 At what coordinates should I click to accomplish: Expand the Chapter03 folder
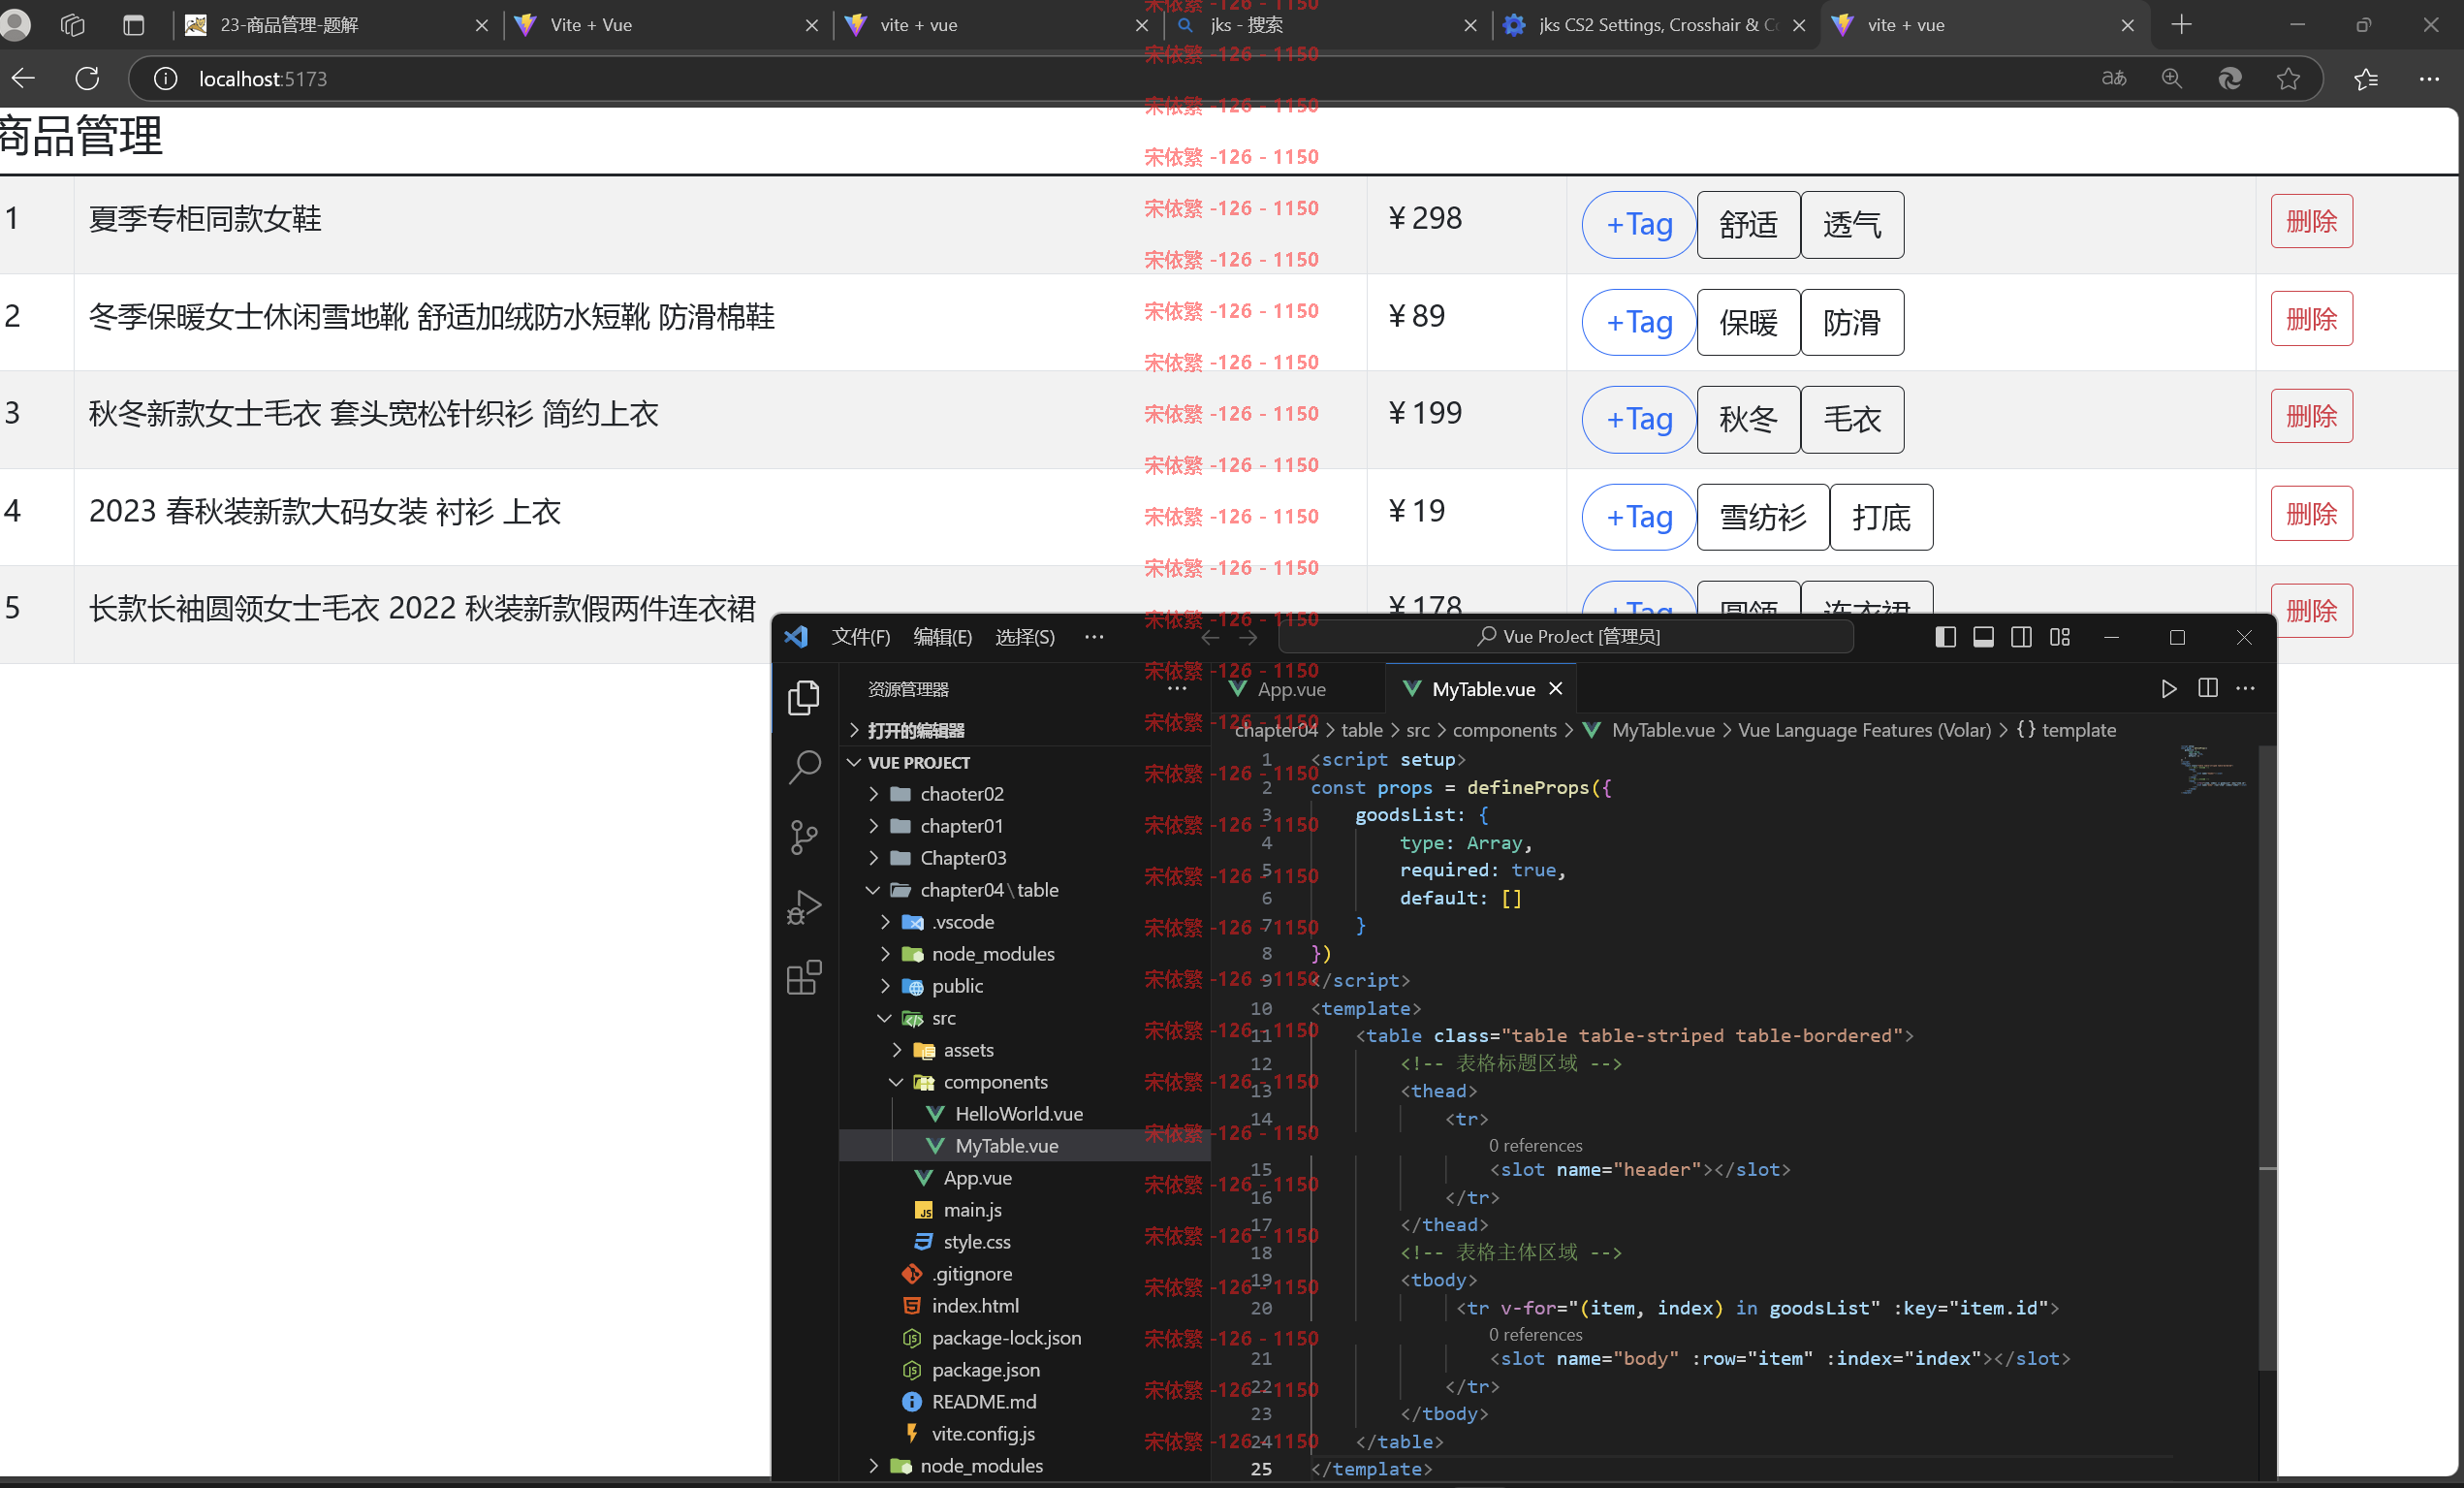[873, 858]
